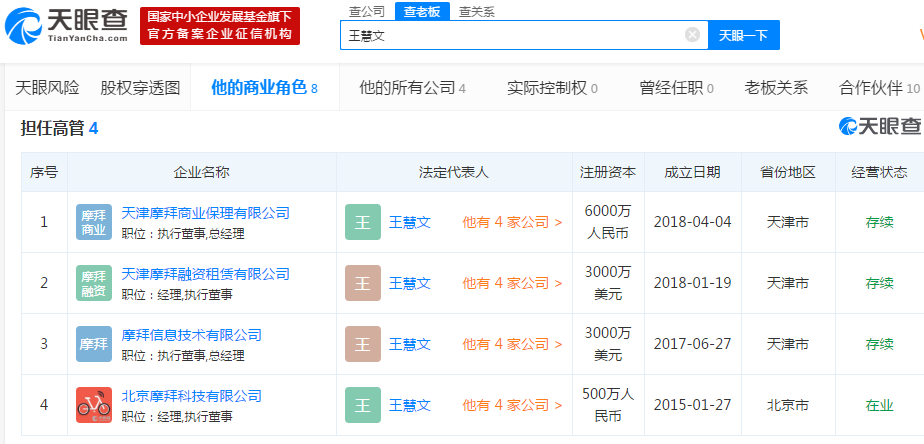Open the 老板关系 tab
The height and width of the screenshot is (444, 924).
776,88
